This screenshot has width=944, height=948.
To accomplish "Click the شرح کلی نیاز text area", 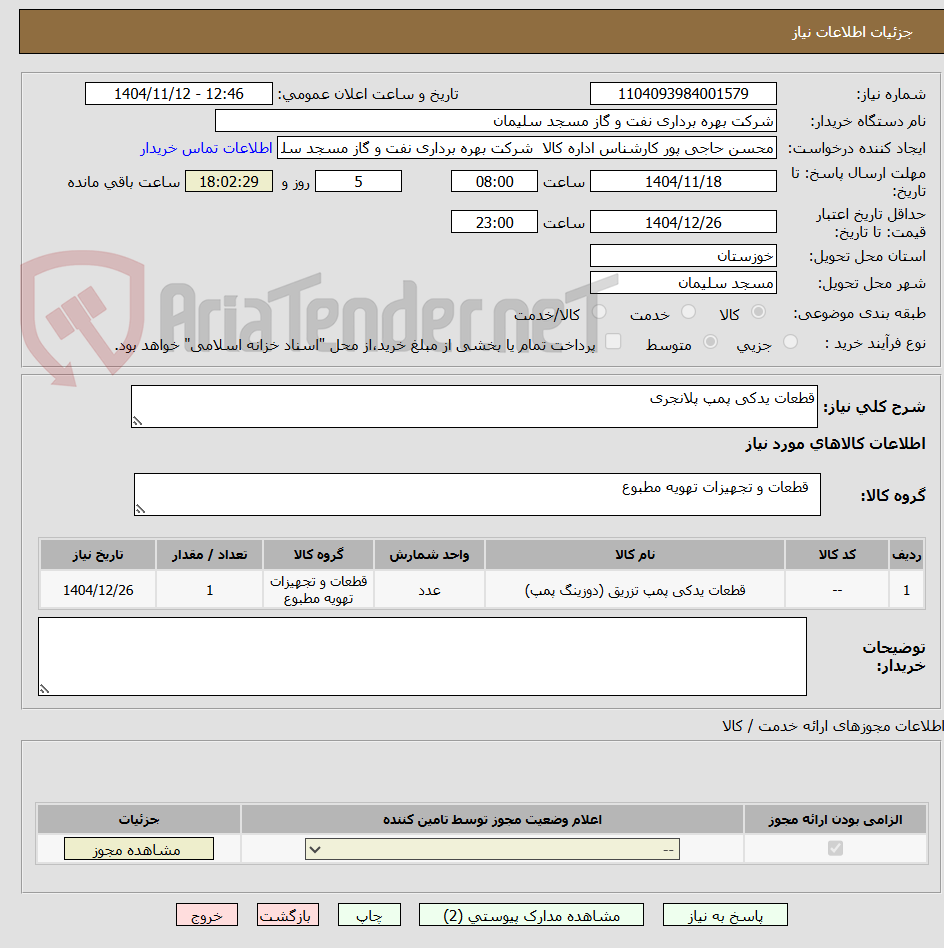I will [x=474, y=406].
